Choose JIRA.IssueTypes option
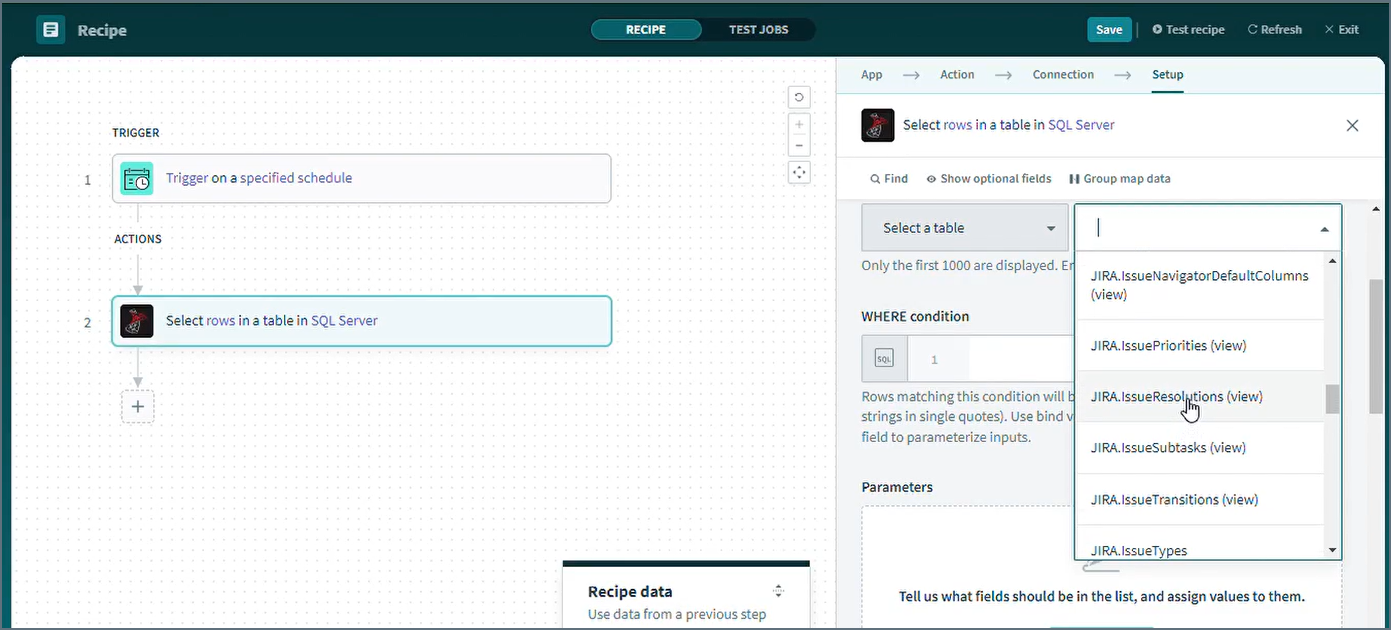Viewport: 1391px width, 630px height. coord(1199,545)
